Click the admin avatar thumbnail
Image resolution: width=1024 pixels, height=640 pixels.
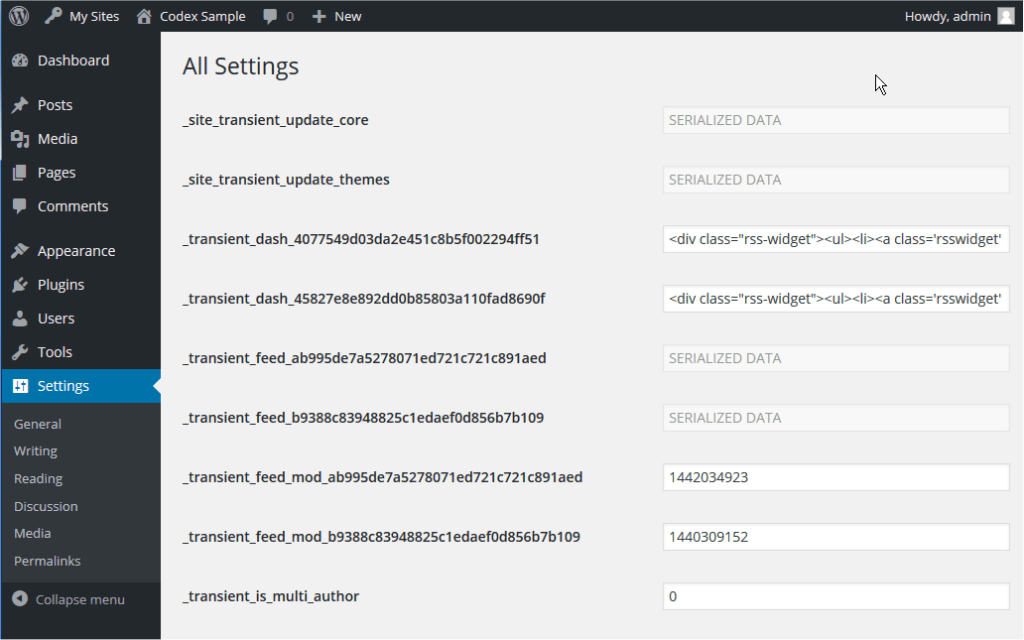pos(1006,16)
